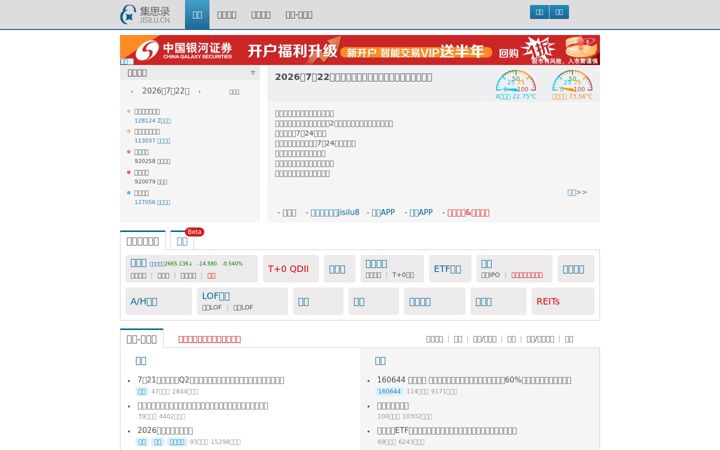Advance to the day after 2026-7-22

199,91
